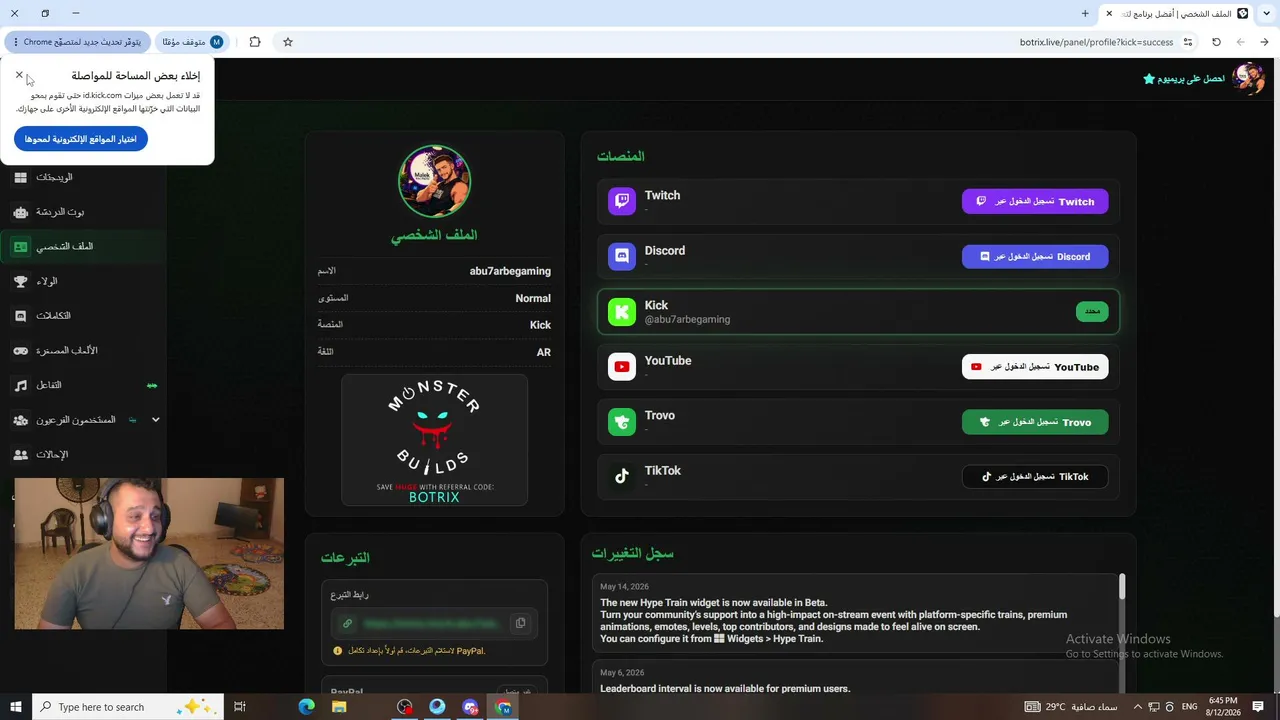Viewport: 1280px width, 720px height.
Task: Open the taskbar clock and date
Action: (1223, 707)
